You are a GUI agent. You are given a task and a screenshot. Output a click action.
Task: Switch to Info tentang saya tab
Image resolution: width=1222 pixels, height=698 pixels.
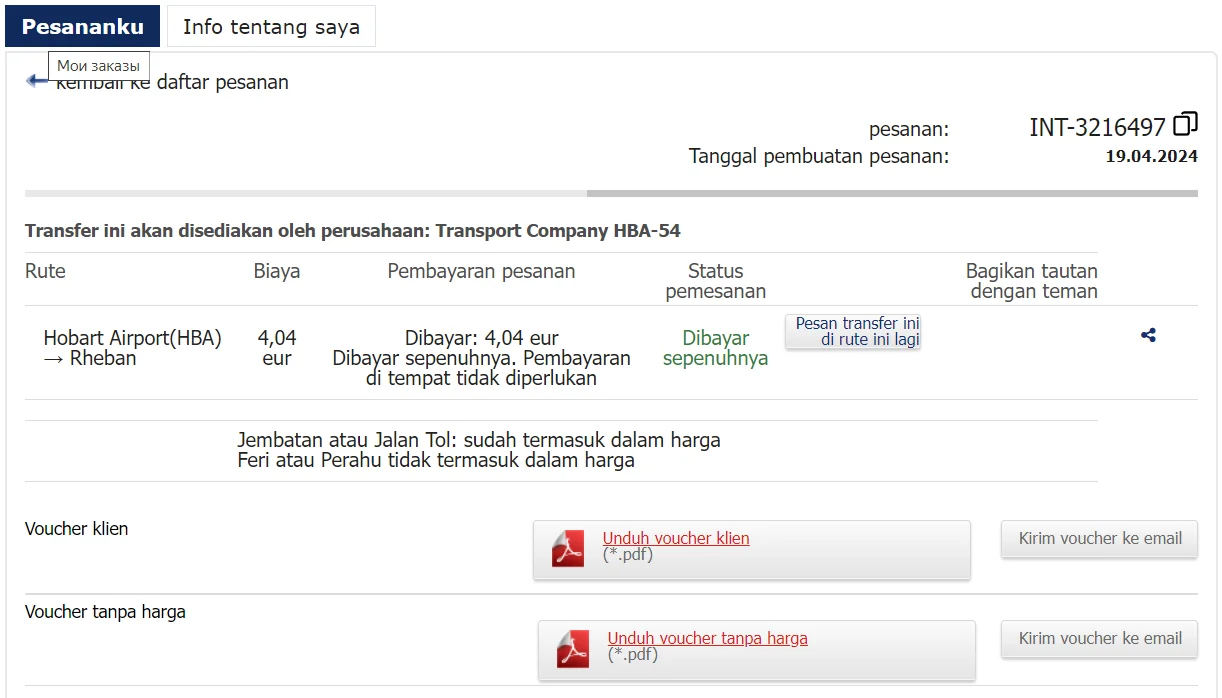pyautogui.click(x=271, y=27)
